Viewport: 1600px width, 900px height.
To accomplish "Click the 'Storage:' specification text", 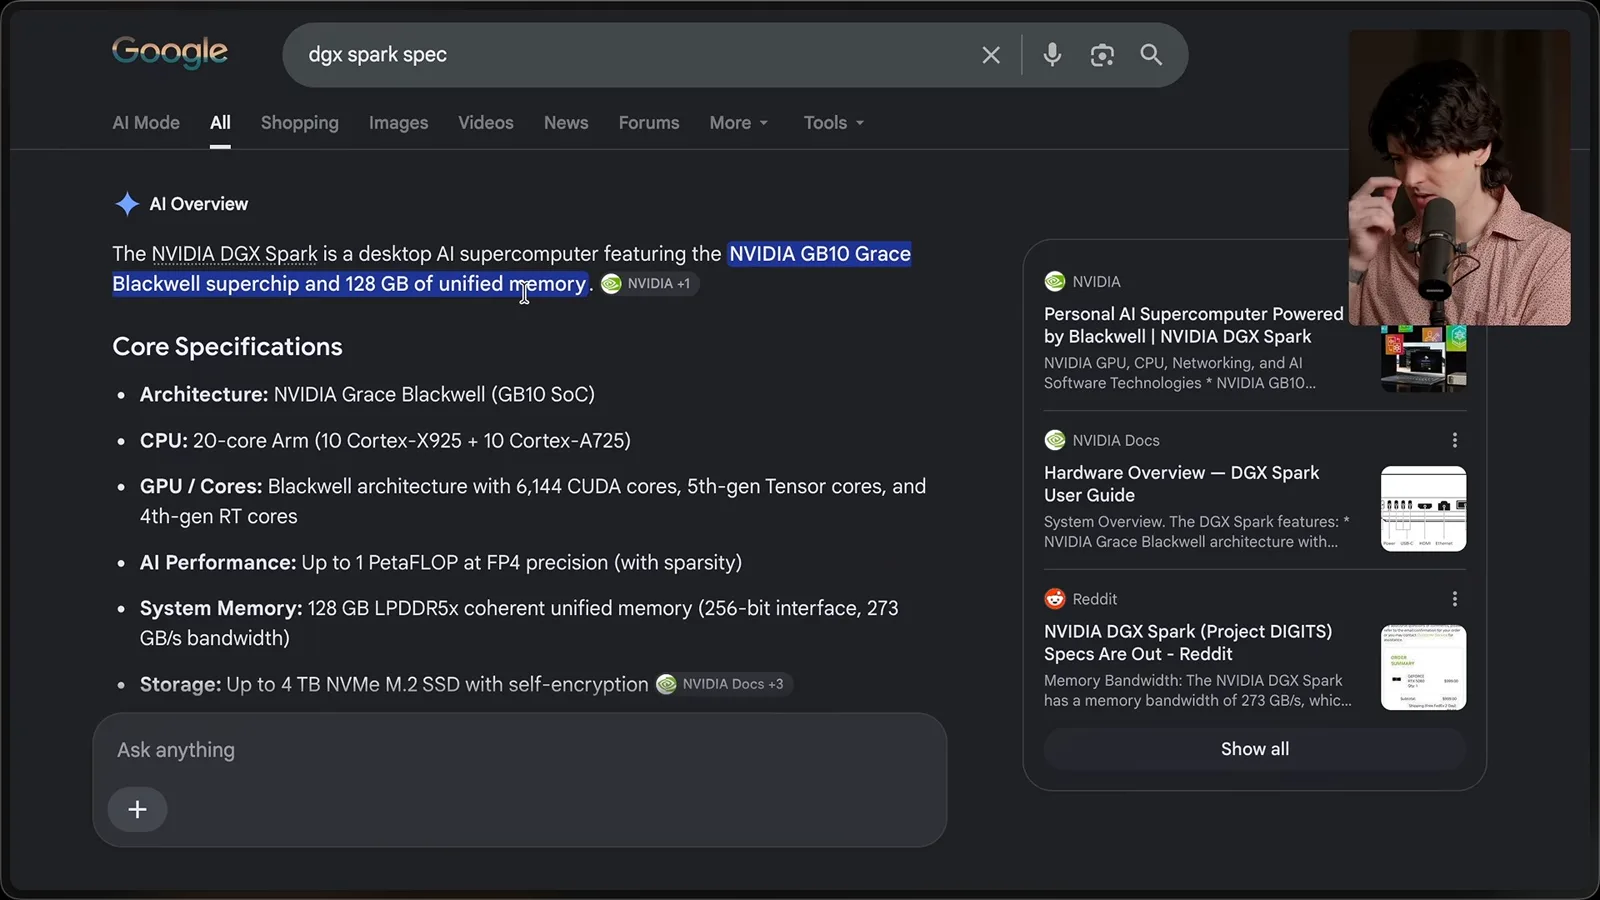I will click(394, 685).
